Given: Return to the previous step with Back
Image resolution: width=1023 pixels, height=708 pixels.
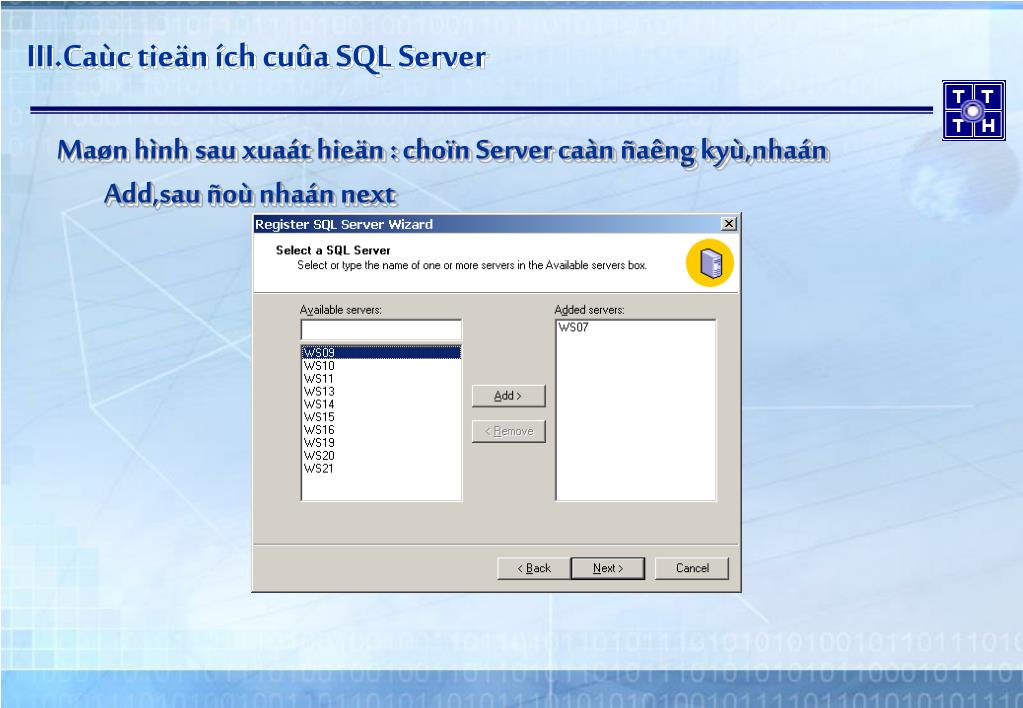Looking at the screenshot, I should (534, 568).
